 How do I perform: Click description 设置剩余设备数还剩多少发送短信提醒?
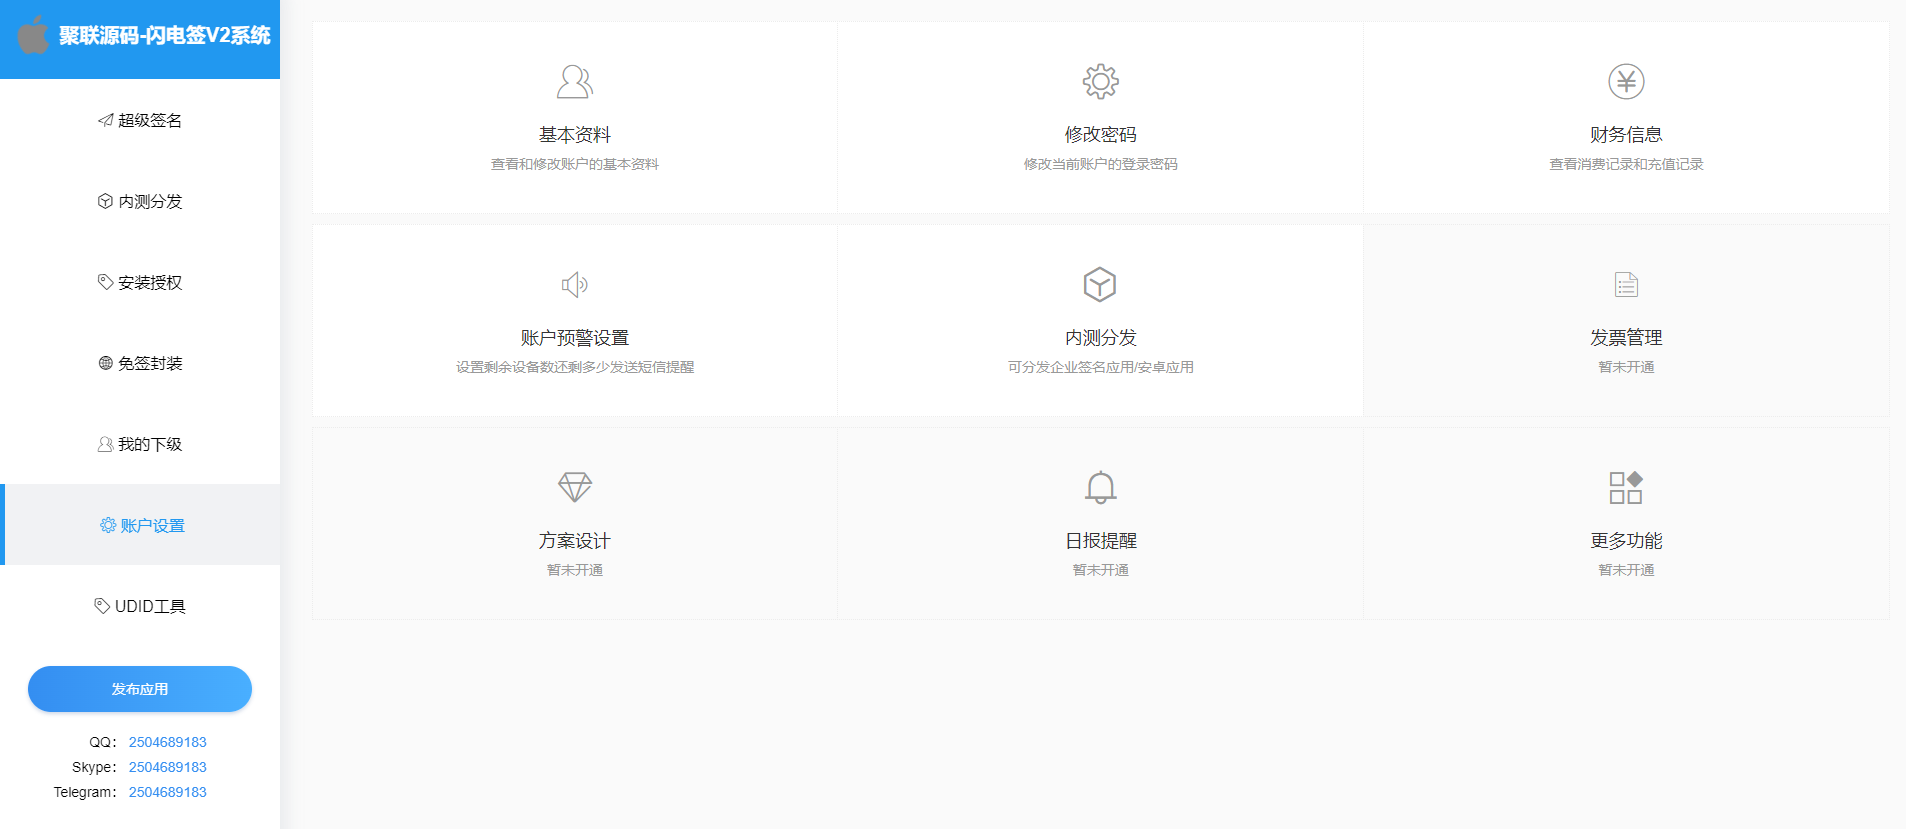[x=575, y=367]
